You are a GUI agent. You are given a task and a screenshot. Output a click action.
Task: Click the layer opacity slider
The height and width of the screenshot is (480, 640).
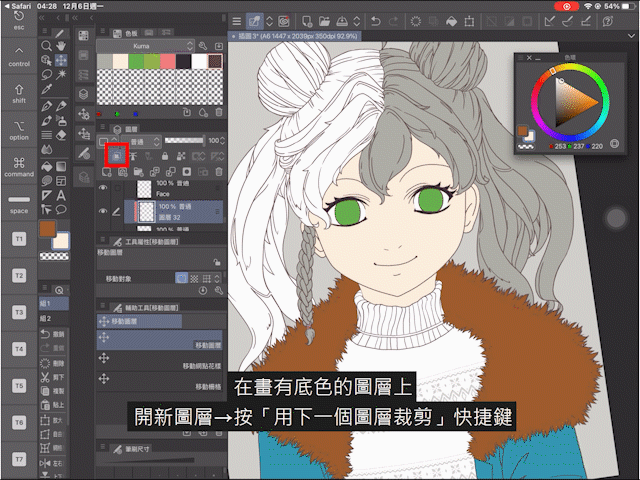[x=184, y=141]
